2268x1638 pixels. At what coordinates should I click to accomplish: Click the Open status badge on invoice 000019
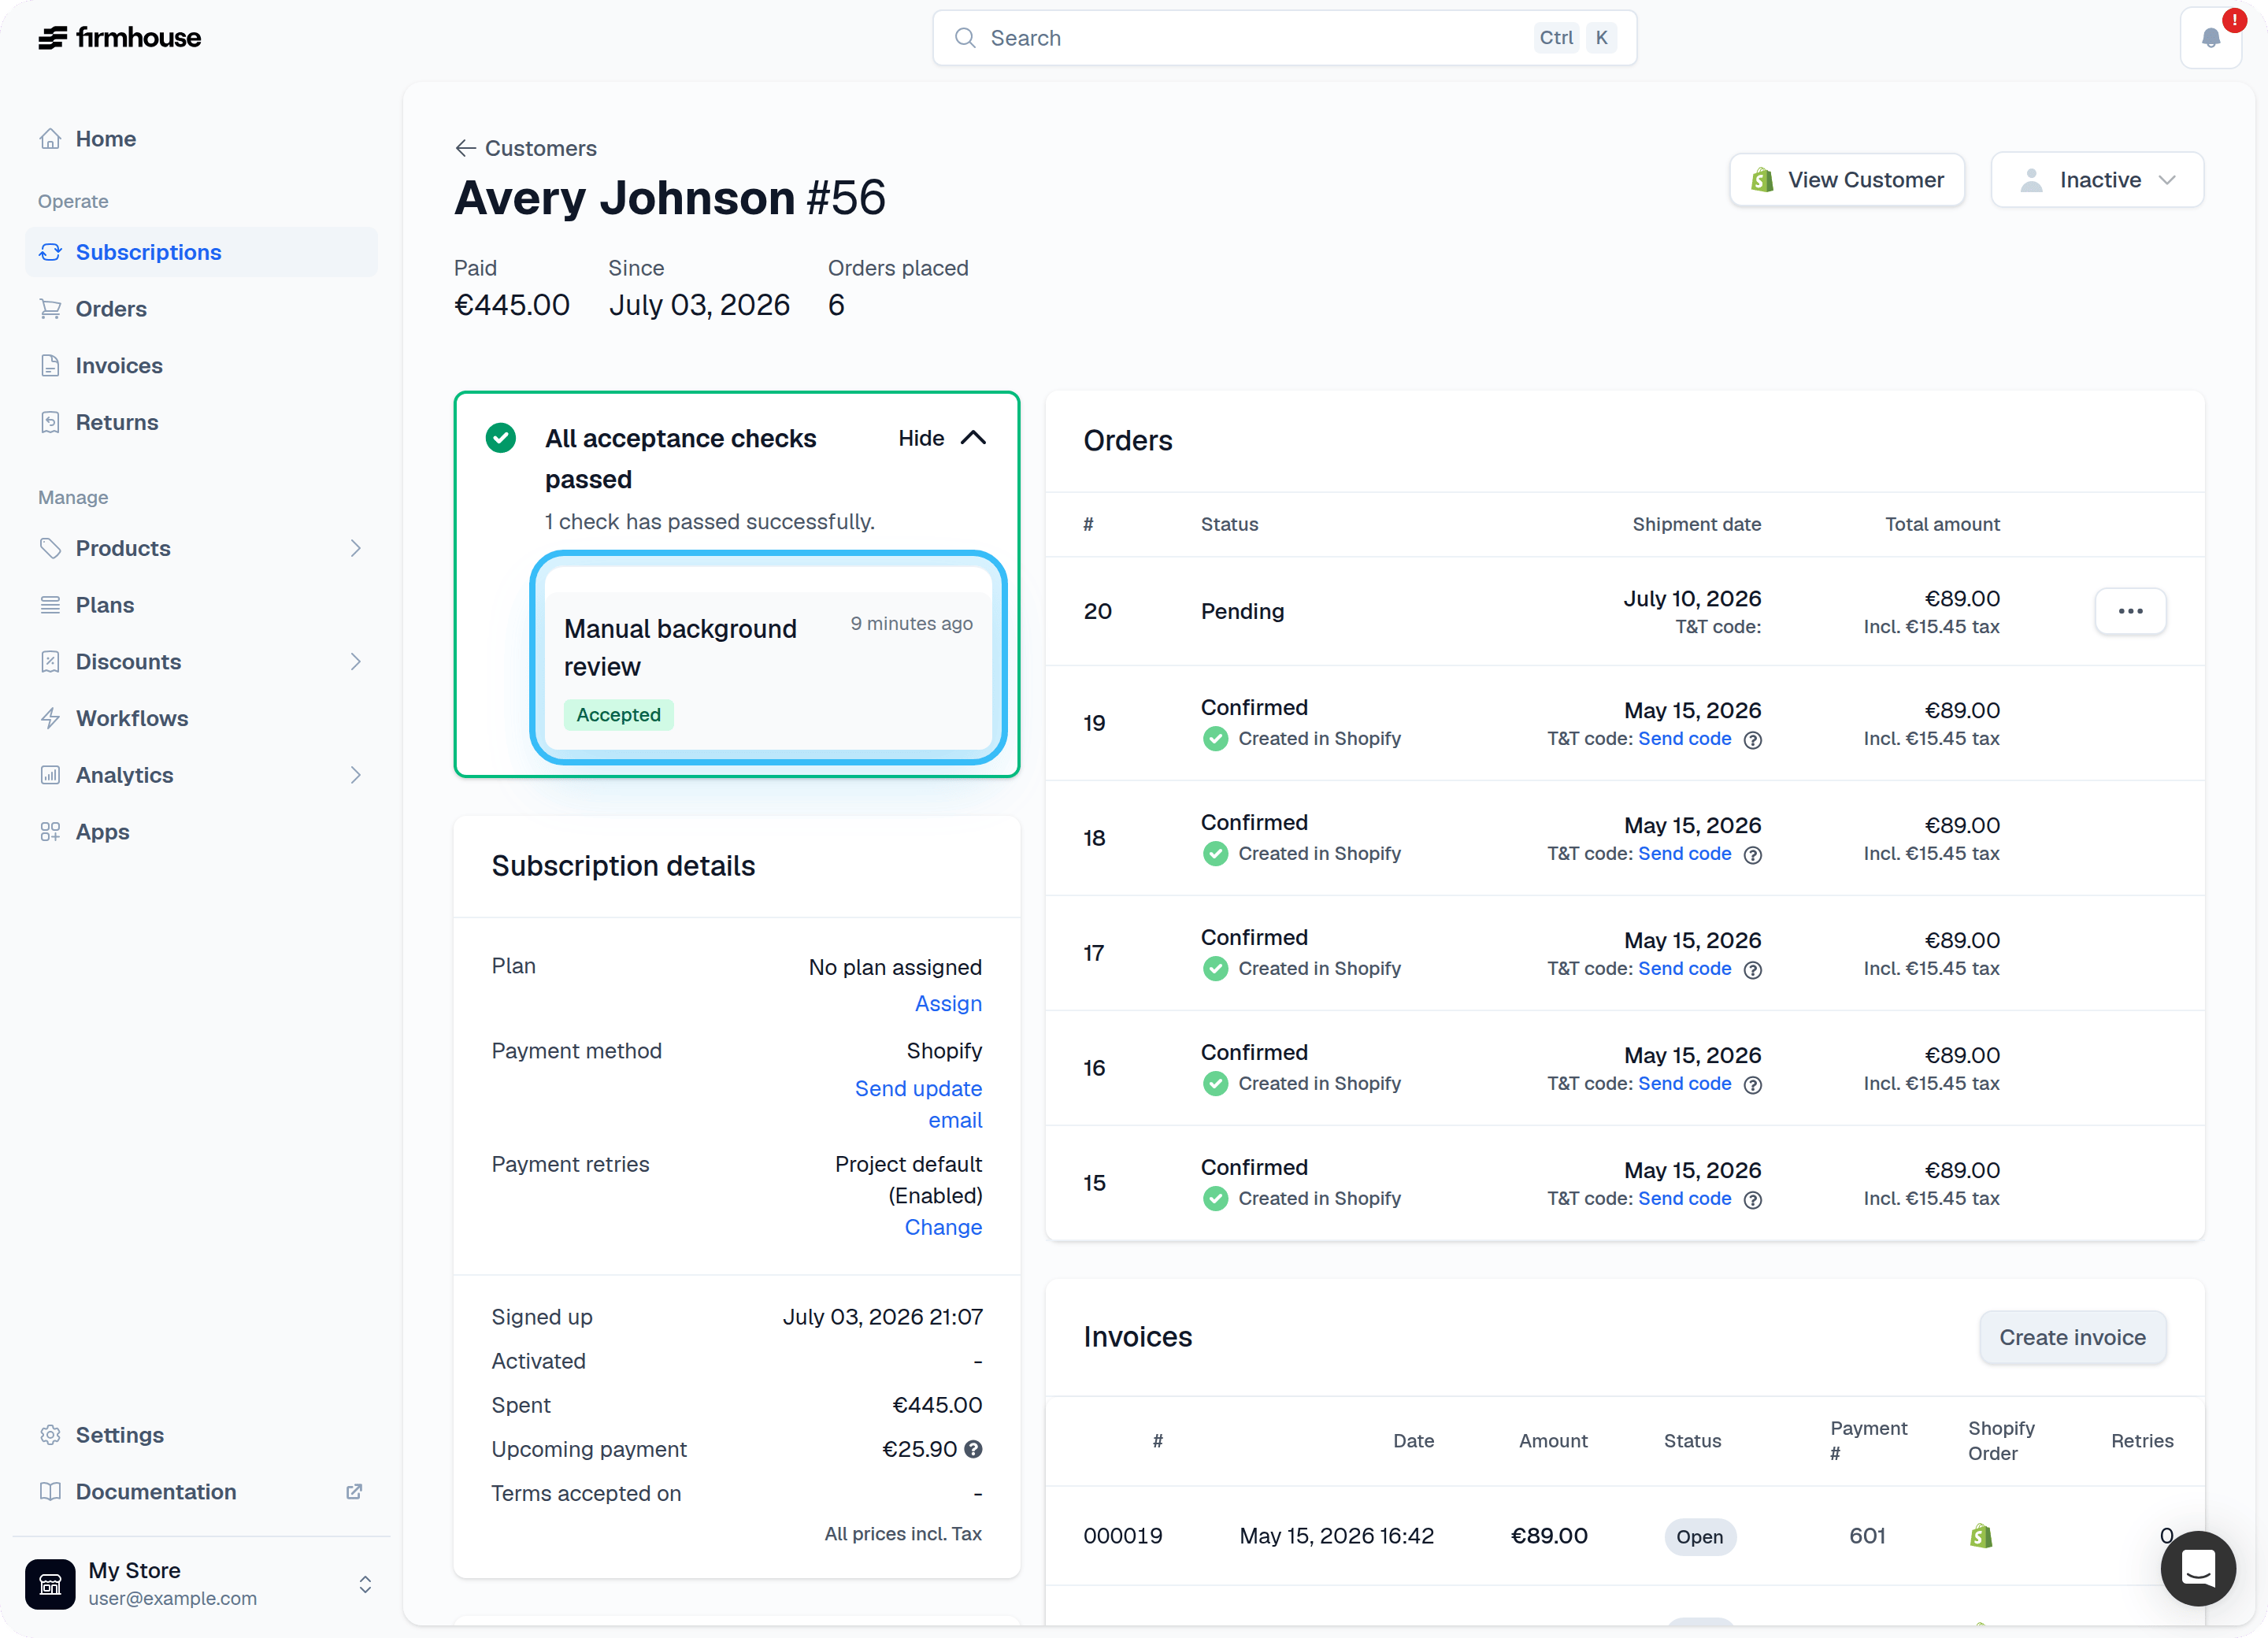tap(1699, 1536)
